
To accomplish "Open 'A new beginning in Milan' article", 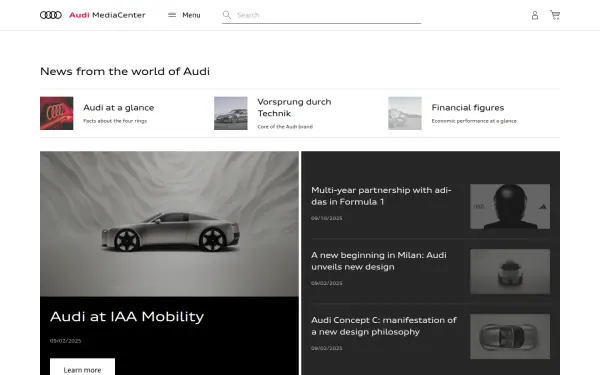I will [x=379, y=261].
